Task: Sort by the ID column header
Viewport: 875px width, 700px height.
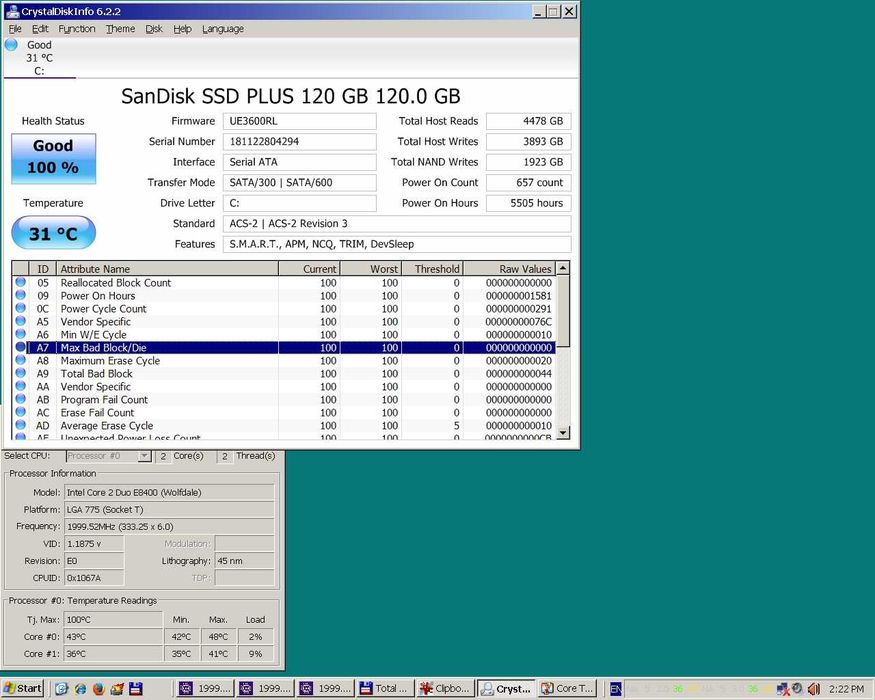Action: (42, 269)
